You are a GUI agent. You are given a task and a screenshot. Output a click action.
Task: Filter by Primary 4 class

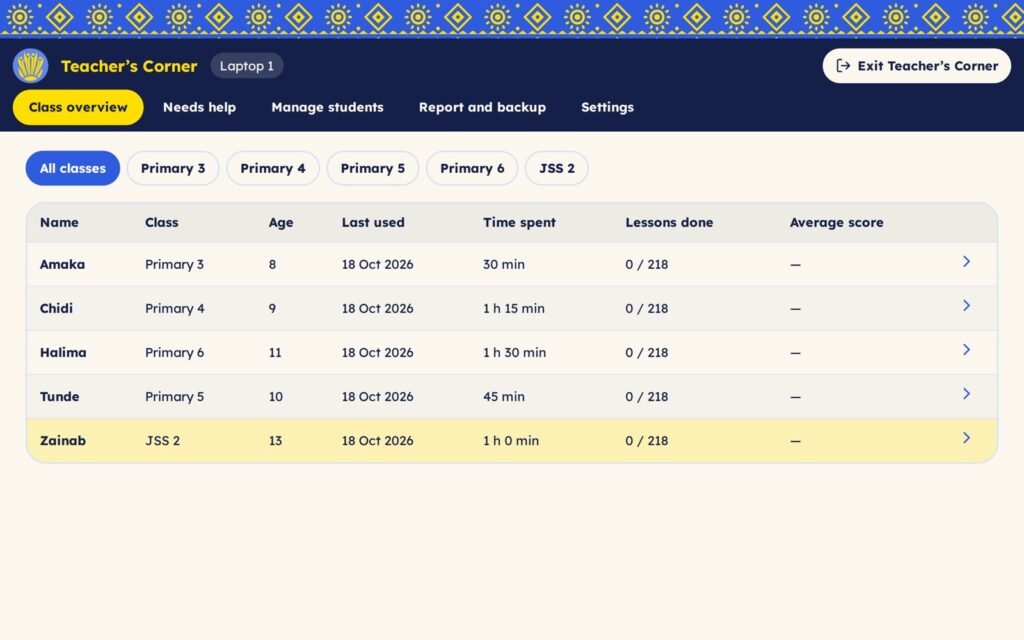pos(273,168)
